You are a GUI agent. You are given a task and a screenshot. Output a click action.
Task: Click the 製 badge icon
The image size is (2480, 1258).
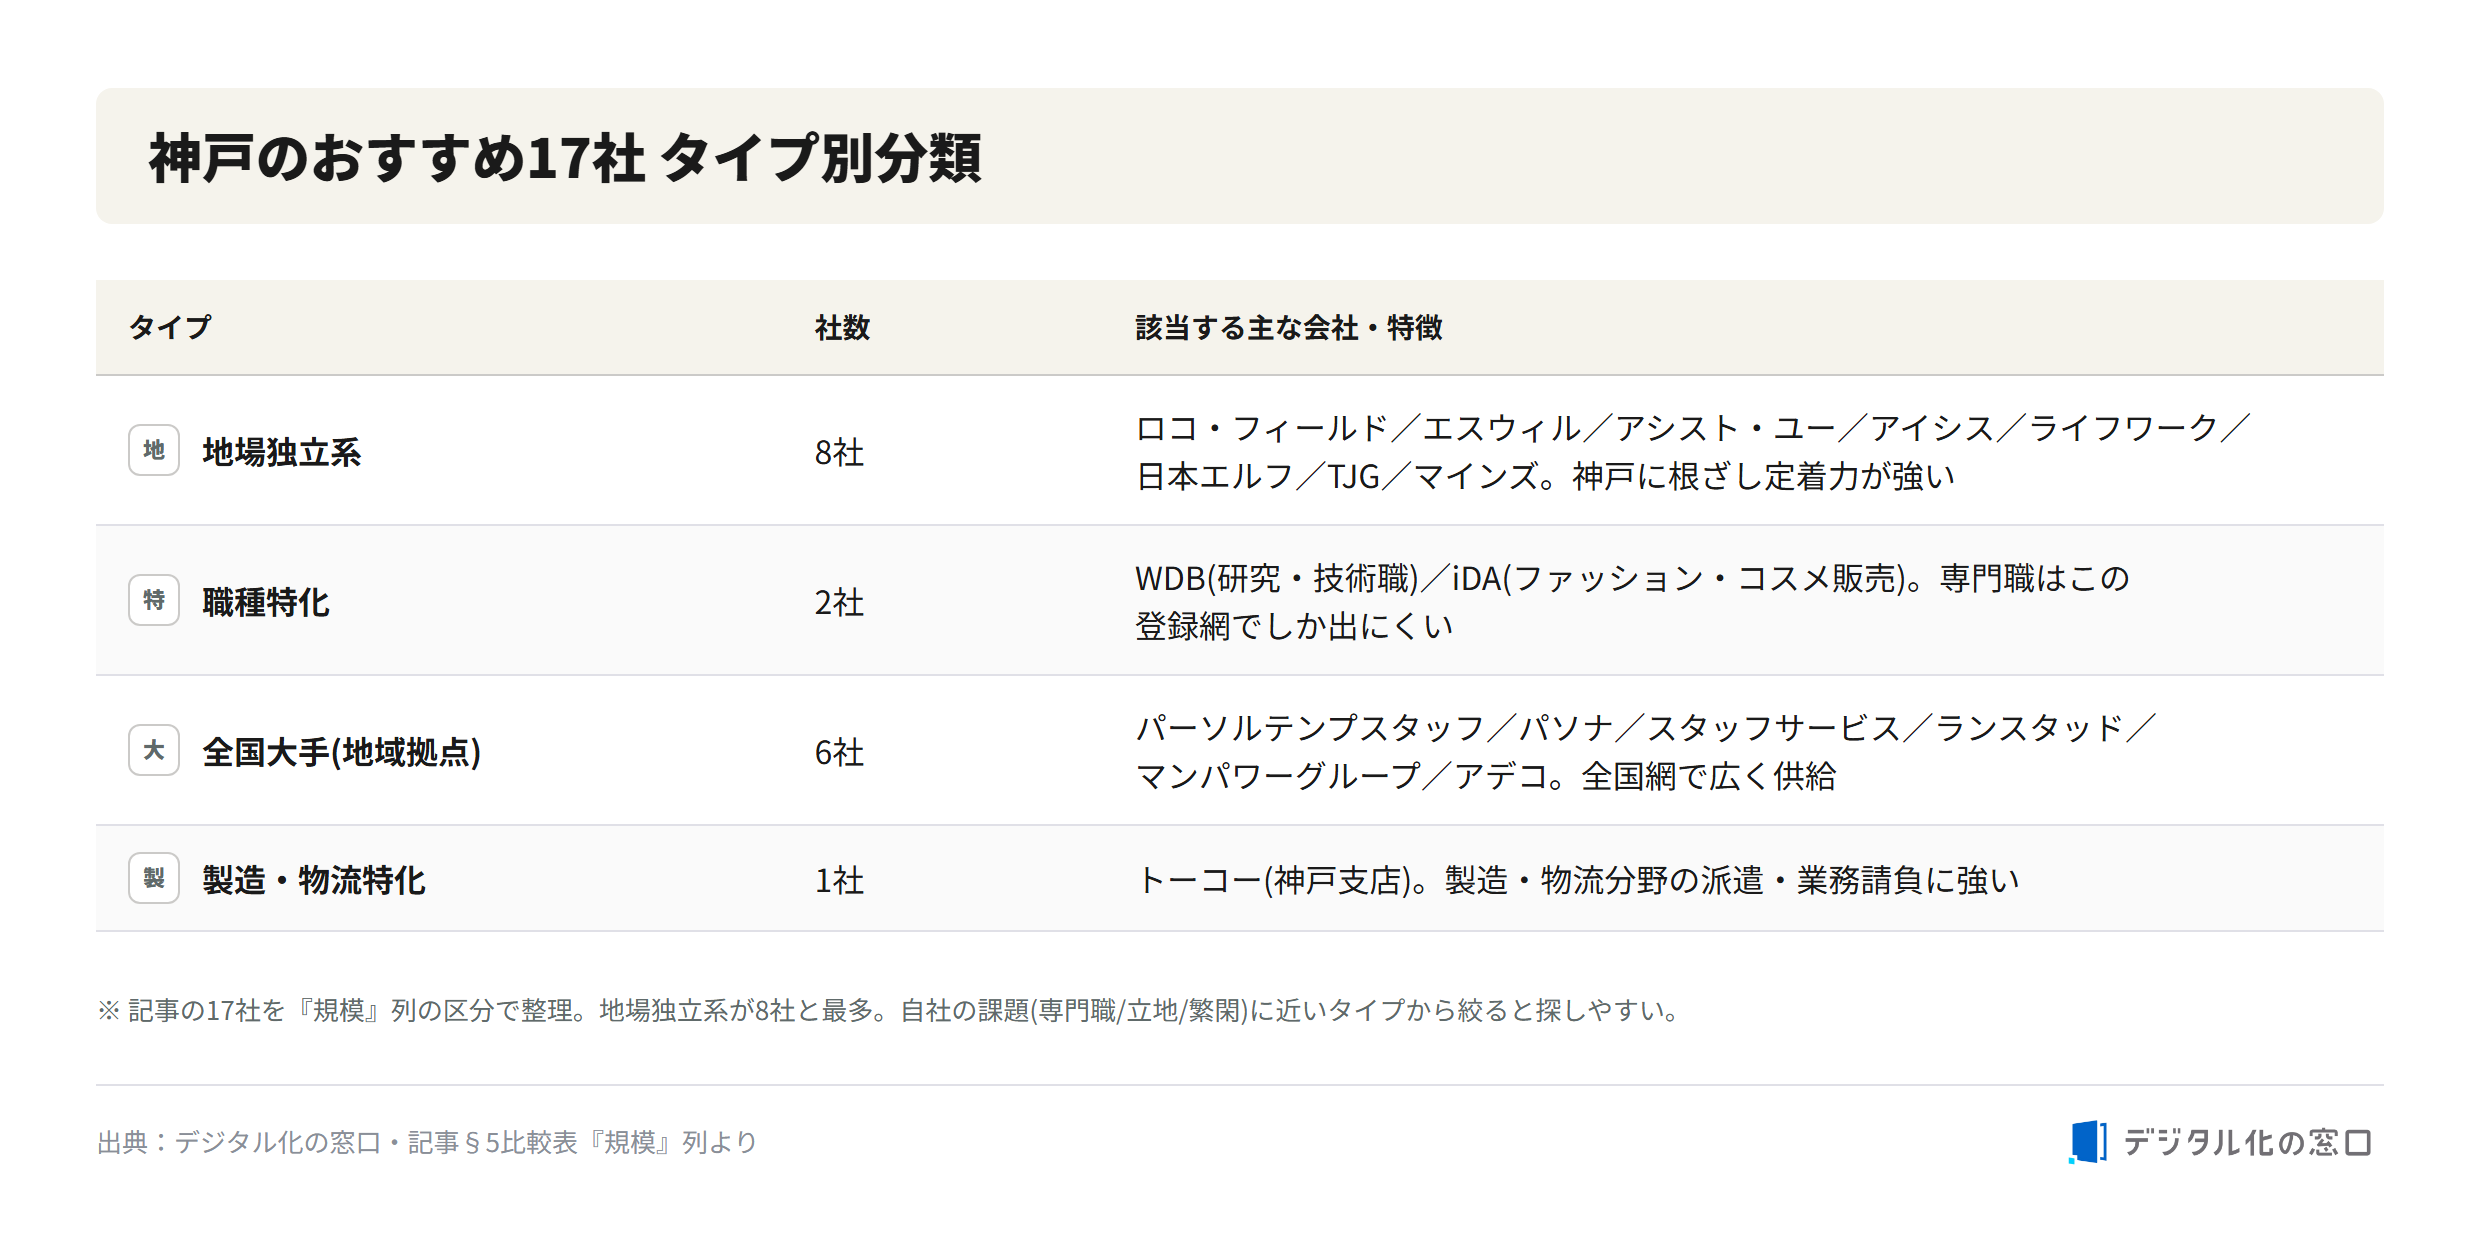tap(154, 878)
